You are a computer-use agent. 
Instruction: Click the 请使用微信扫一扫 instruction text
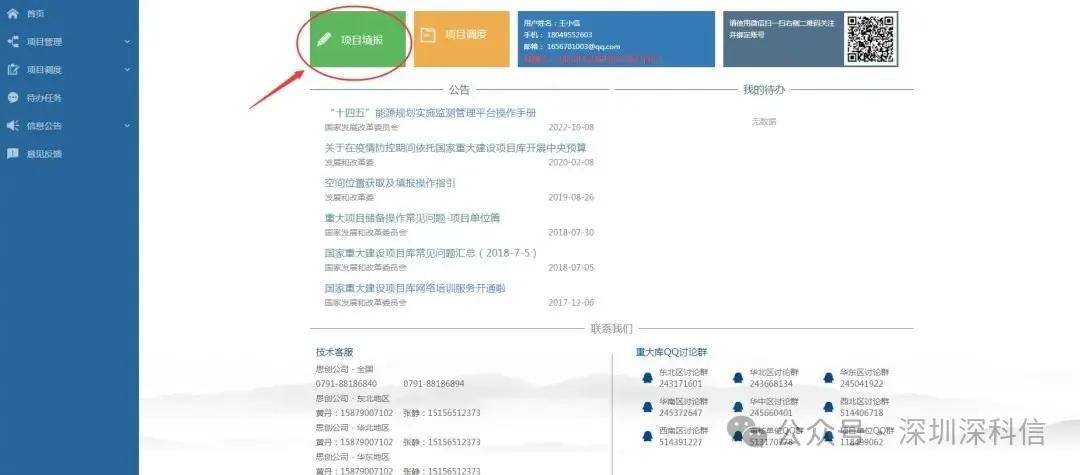782,28
